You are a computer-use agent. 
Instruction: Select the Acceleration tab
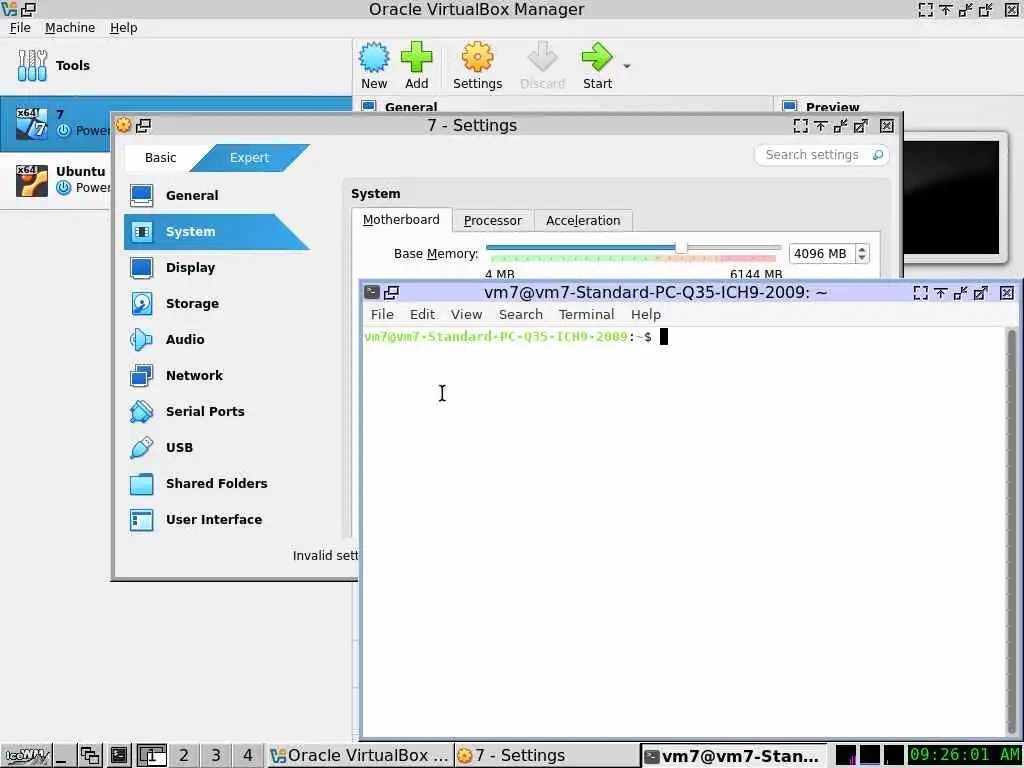583,221
